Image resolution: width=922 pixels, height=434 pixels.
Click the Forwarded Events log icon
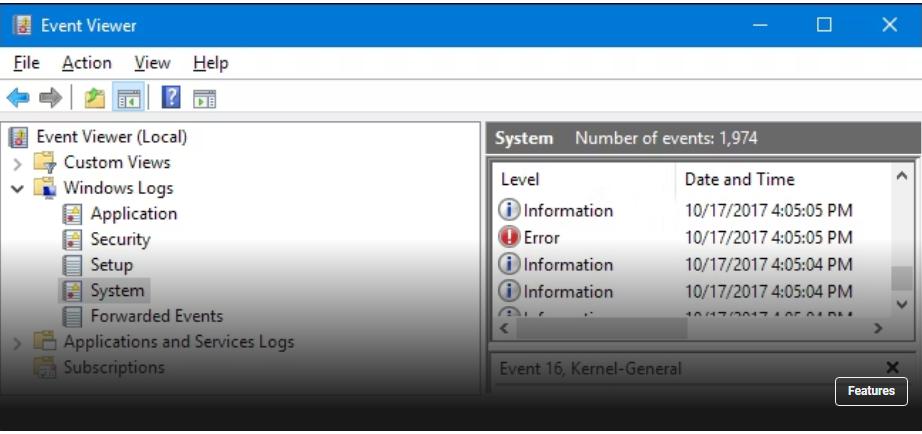coord(72,316)
